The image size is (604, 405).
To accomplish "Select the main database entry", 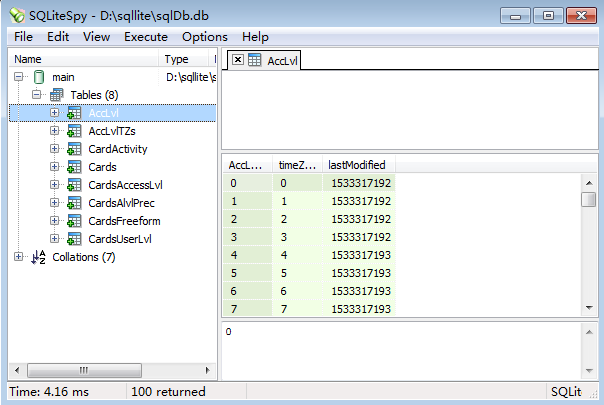I will [x=63, y=77].
